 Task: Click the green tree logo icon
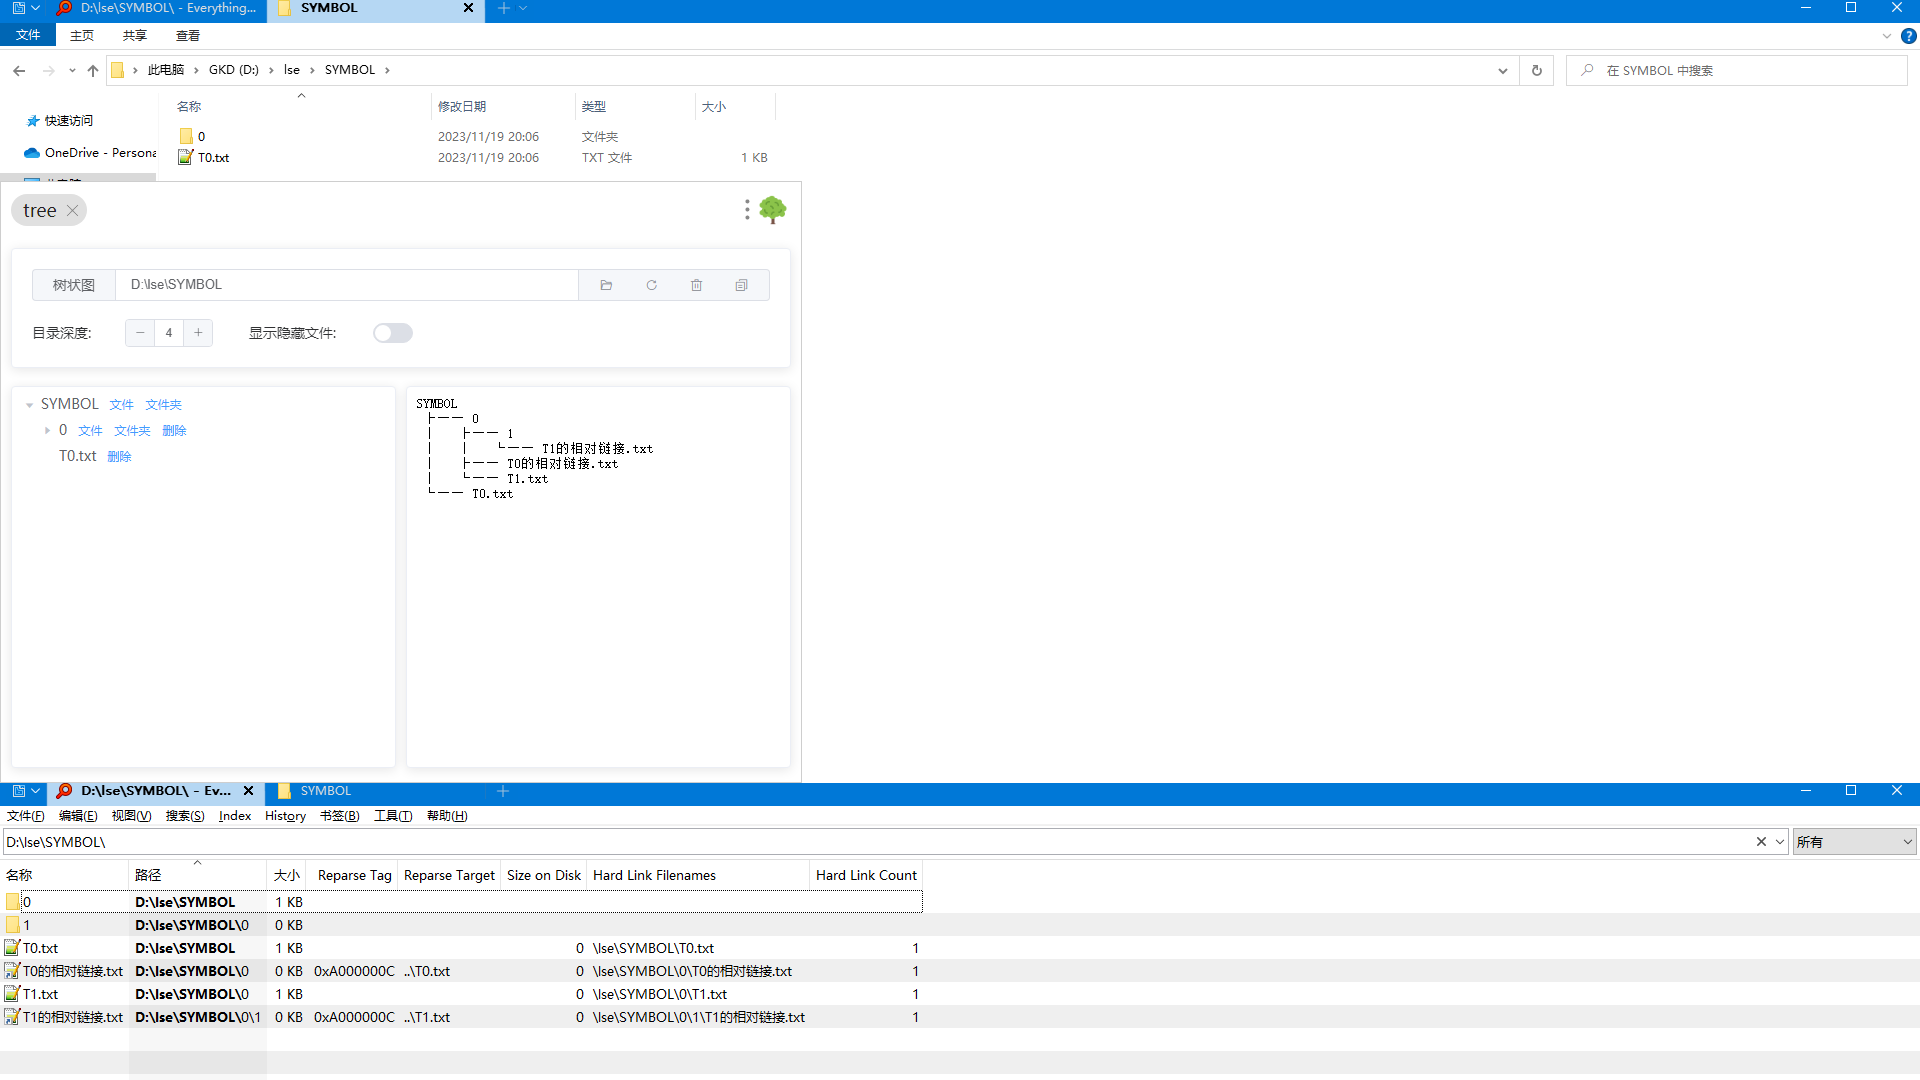click(x=772, y=209)
